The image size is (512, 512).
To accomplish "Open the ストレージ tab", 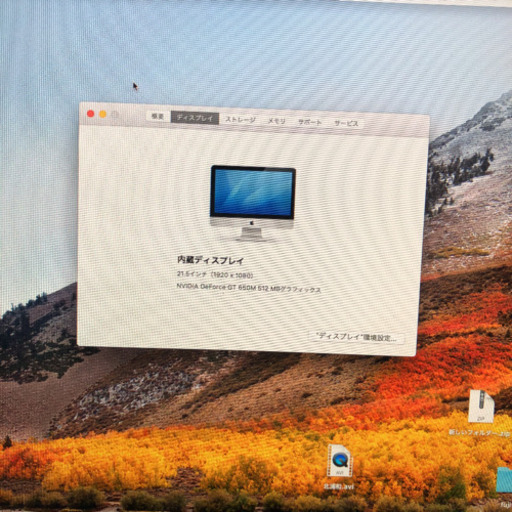I will coord(241,120).
